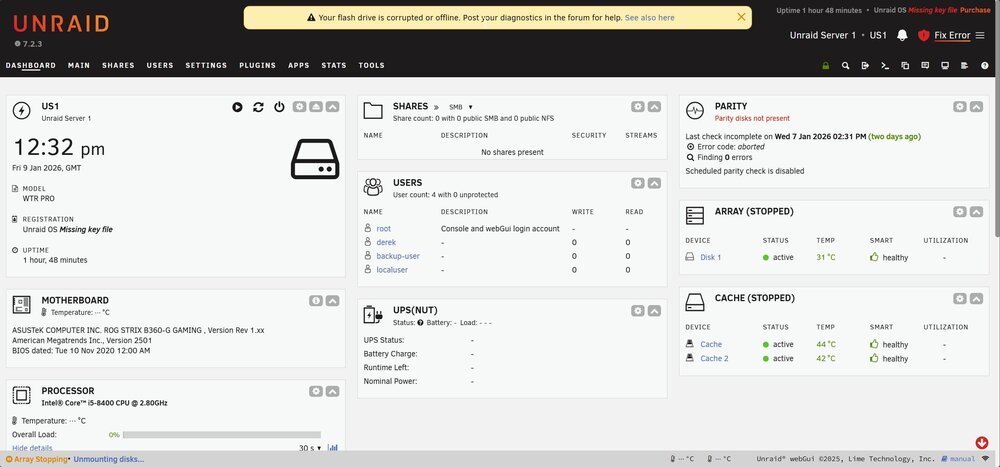
Task: Open Processor tile settings gear
Action: 316,391
